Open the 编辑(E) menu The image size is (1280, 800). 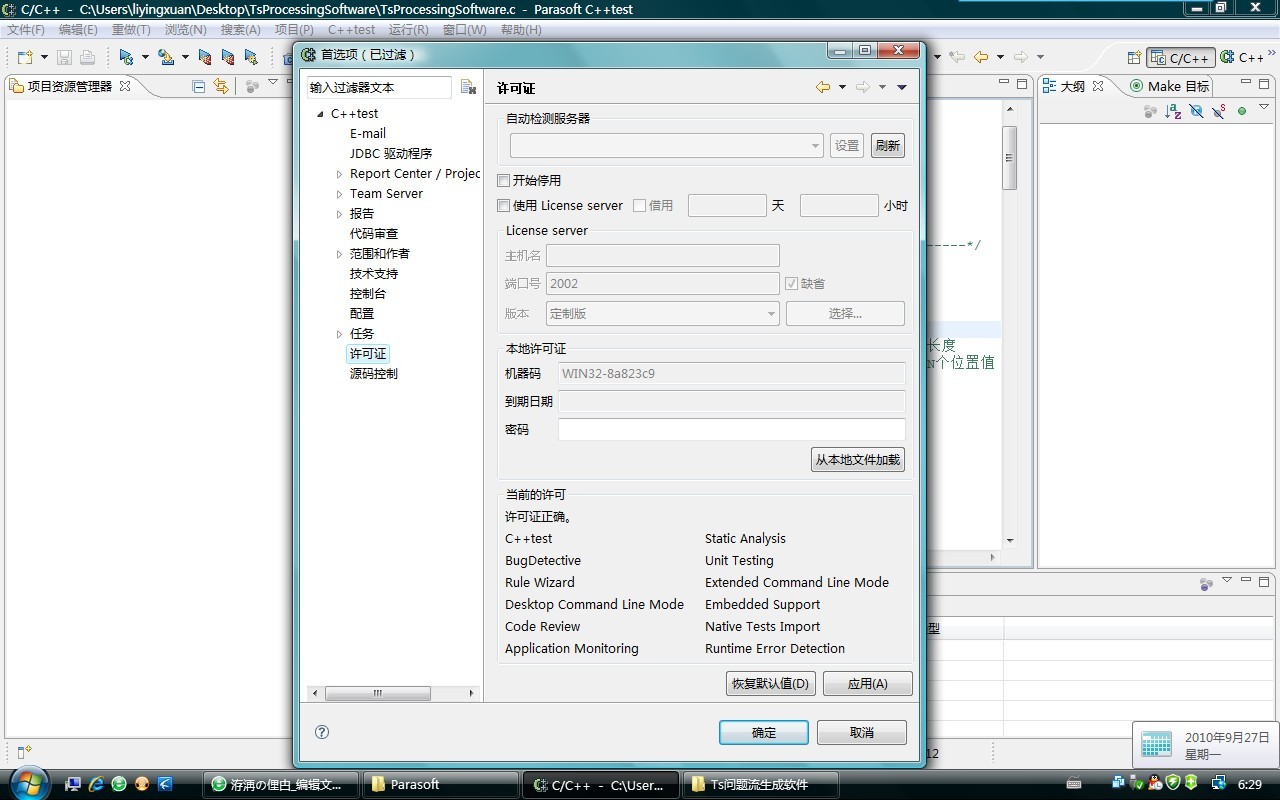tap(78, 30)
